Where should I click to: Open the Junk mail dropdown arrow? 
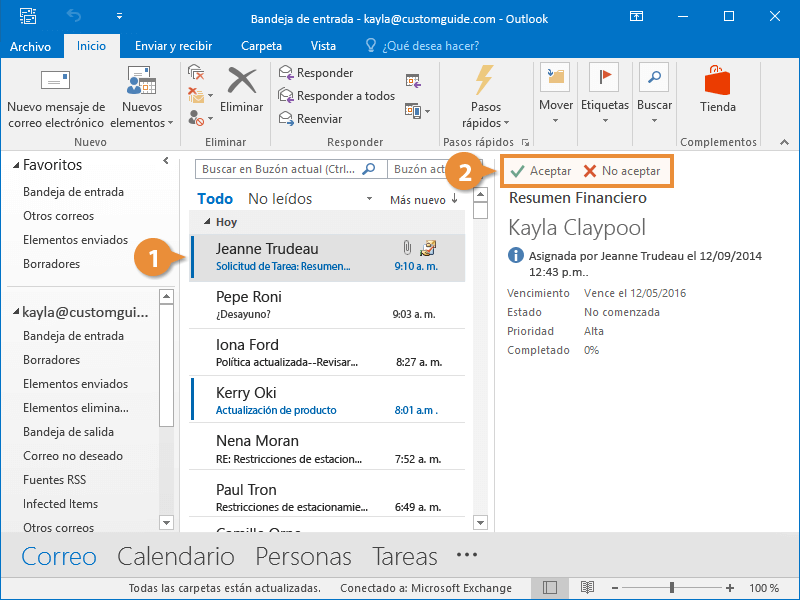(x=210, y=119)
